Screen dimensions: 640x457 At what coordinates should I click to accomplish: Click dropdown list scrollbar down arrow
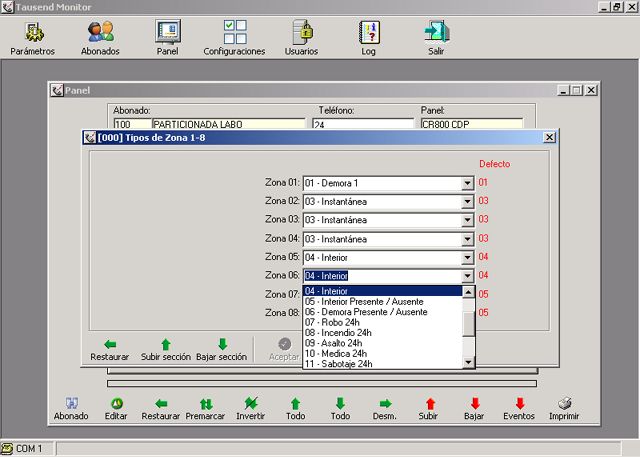click(468, 362)
